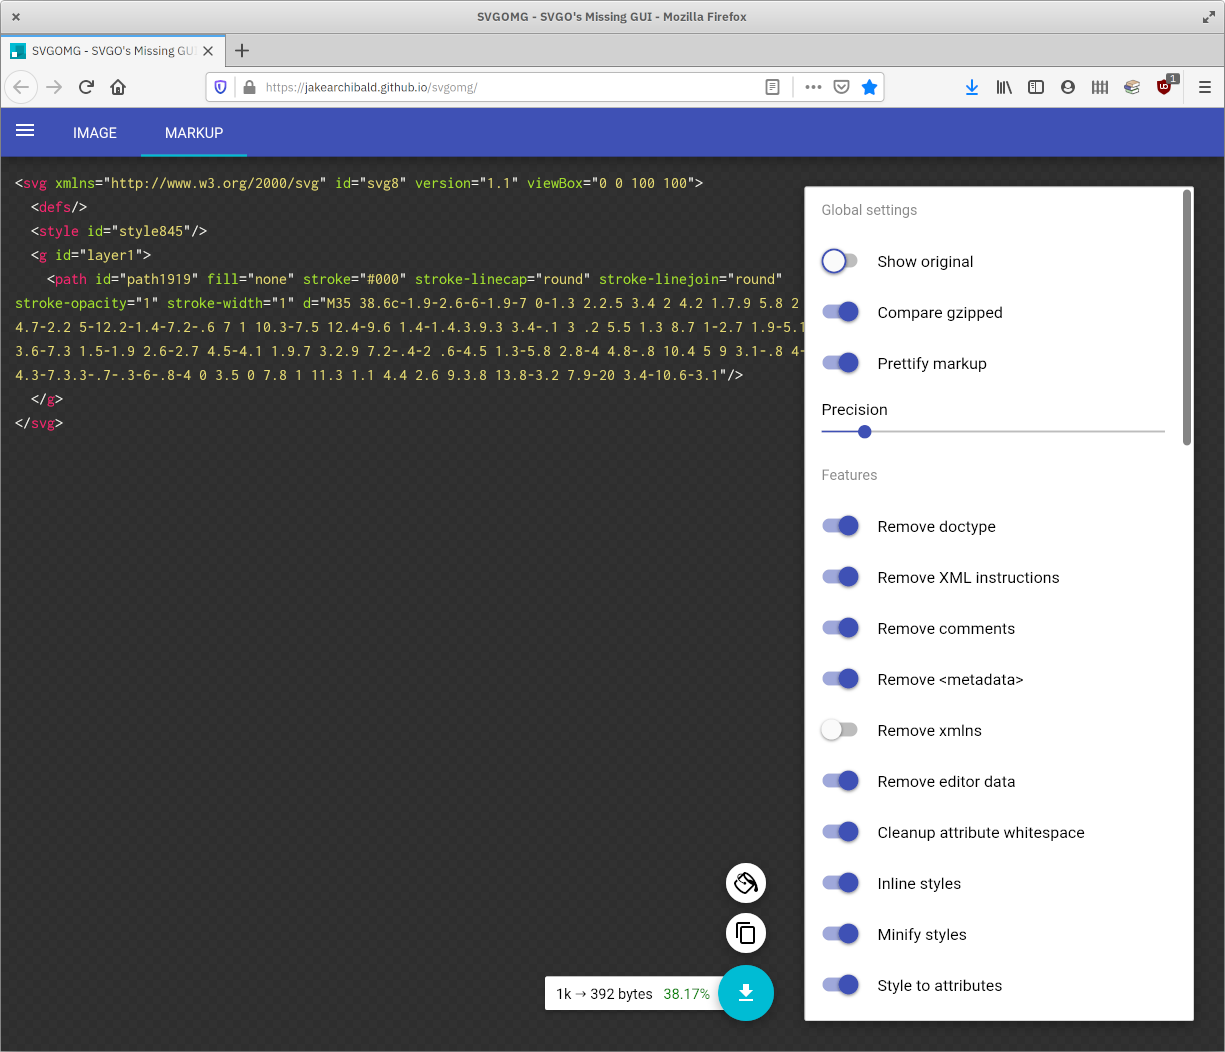Open the Firefox application menu
The image size is (1225, 1052).
coord(1205,87)
